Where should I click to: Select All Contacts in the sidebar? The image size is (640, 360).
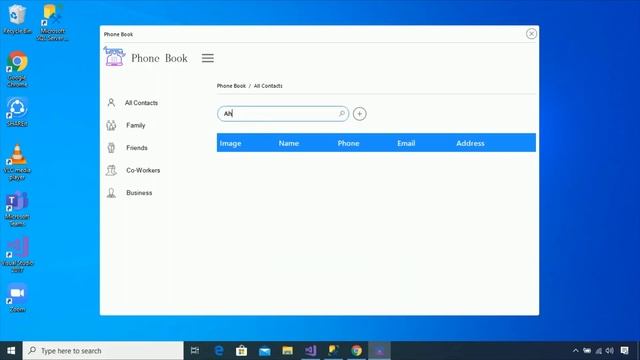pos(141,103)
